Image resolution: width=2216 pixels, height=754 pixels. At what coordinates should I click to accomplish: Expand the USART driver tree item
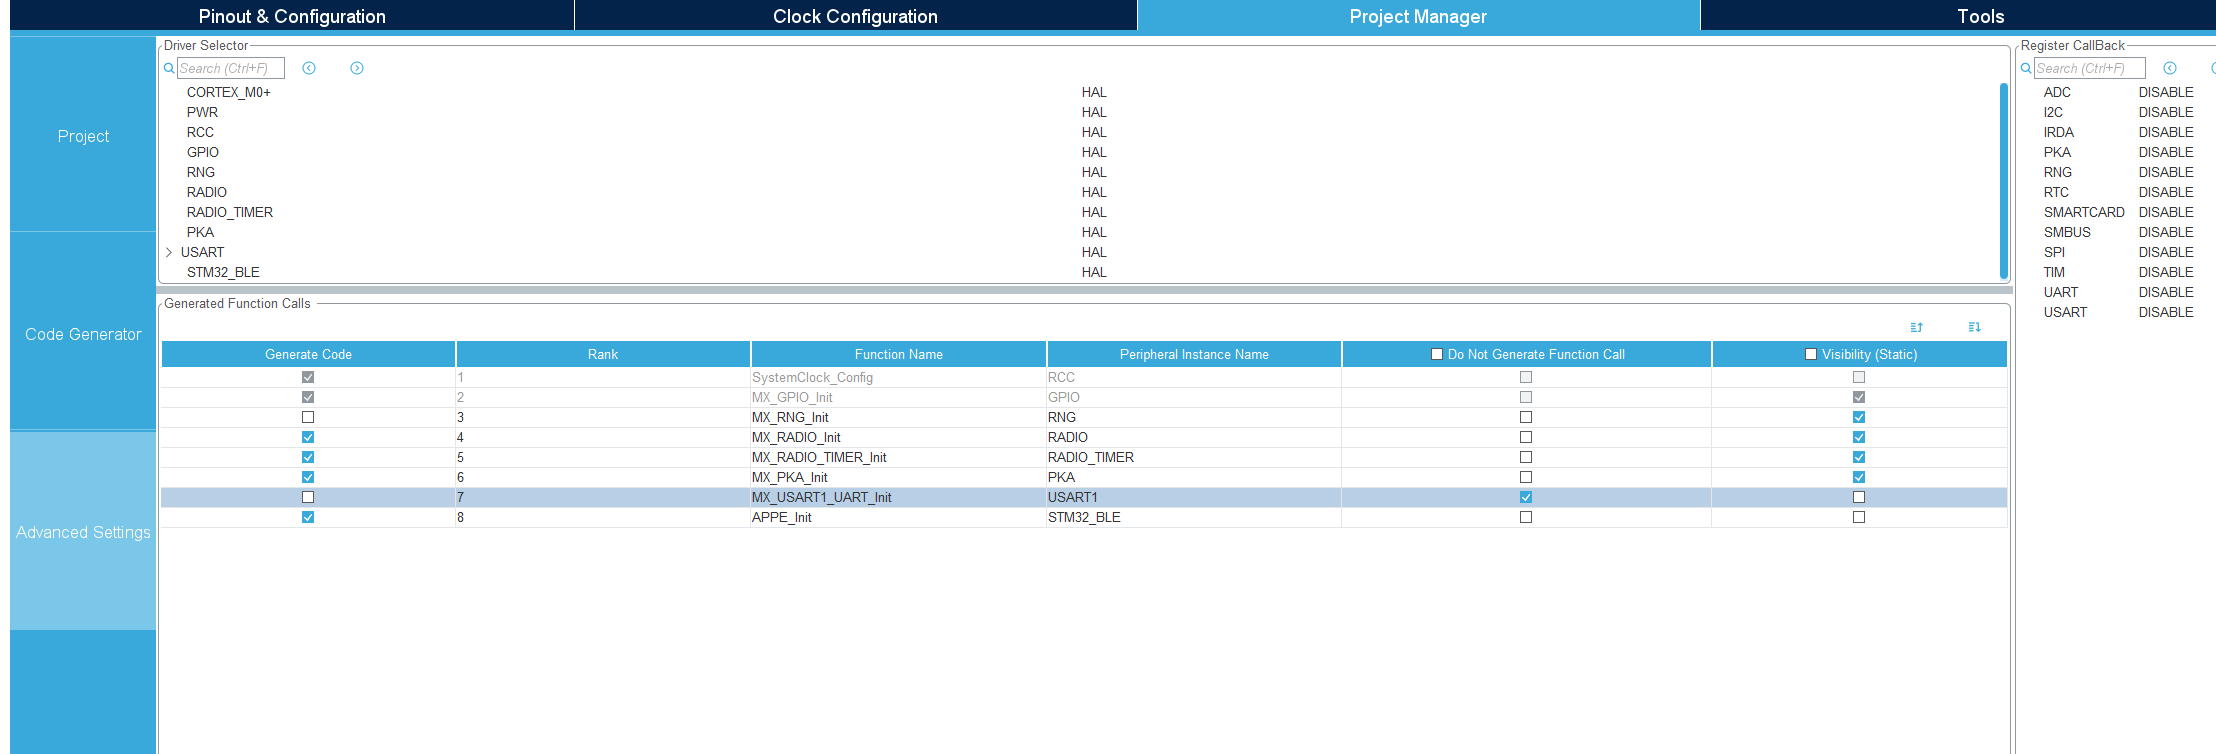pos(169,252)
